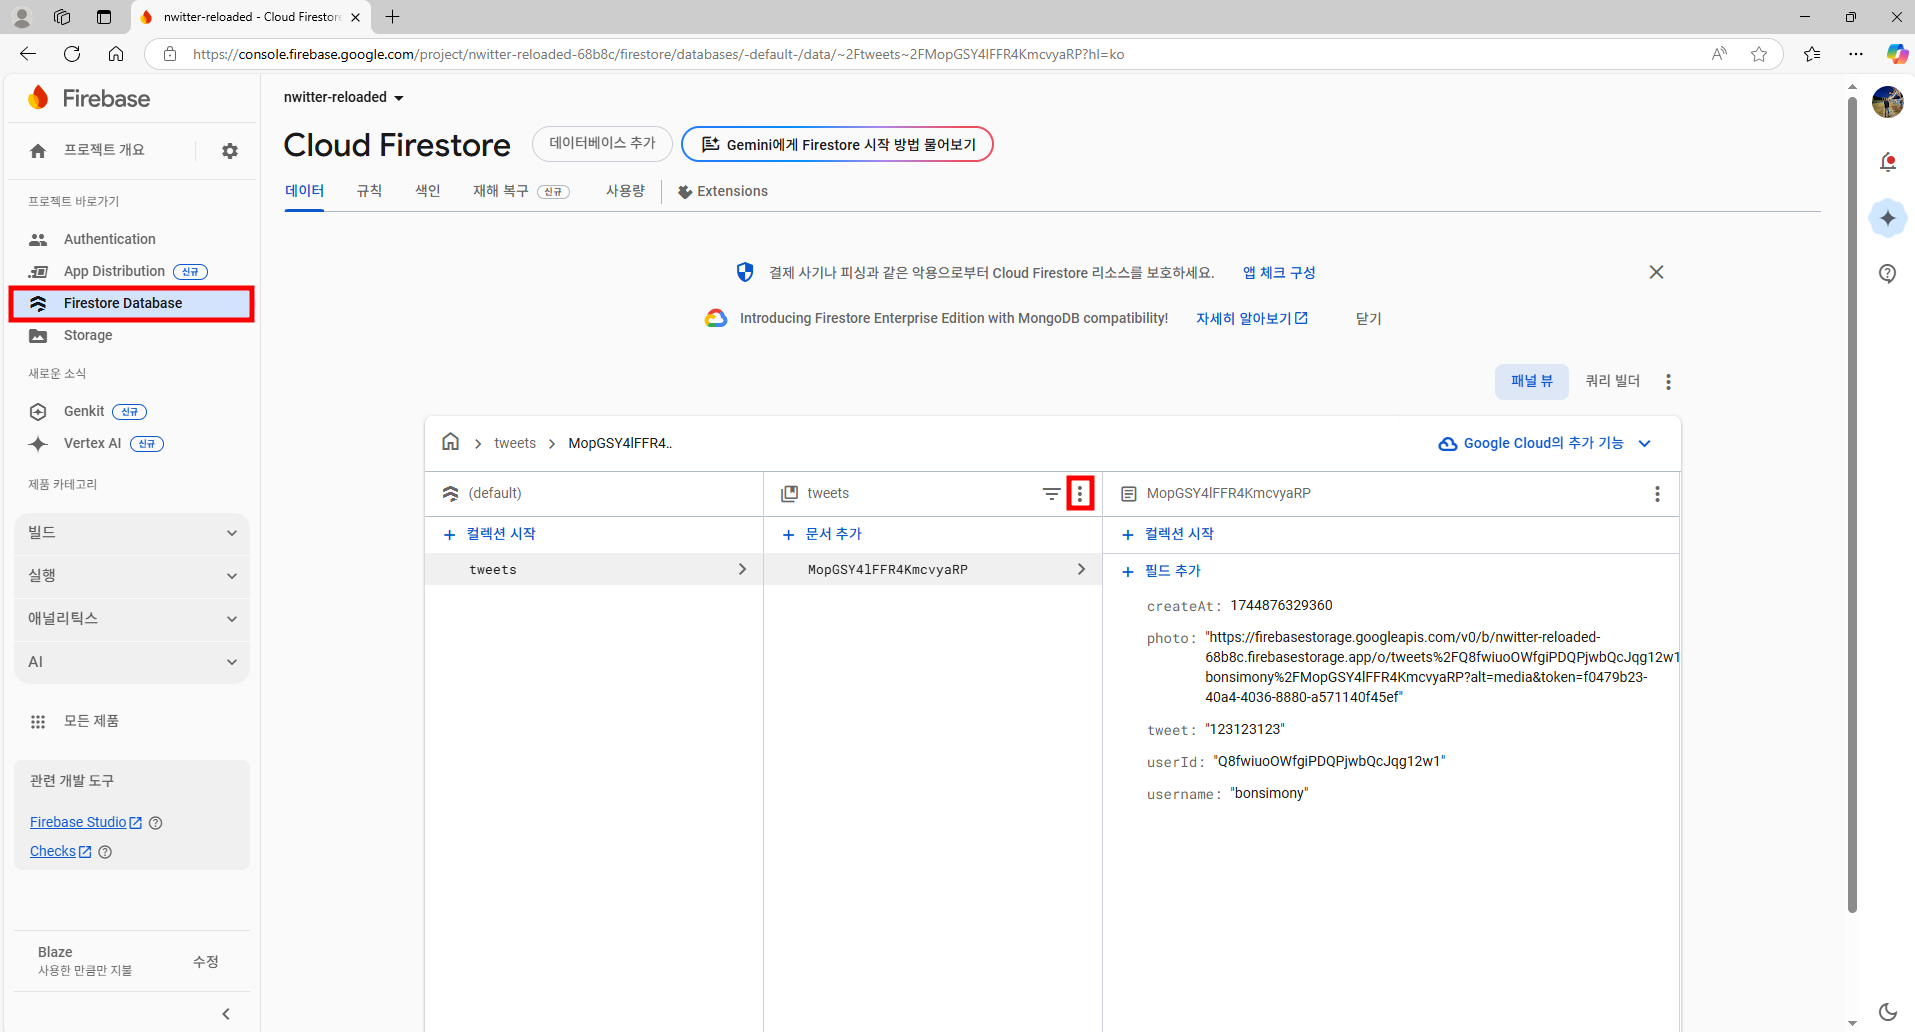Viewport: 1915px width, 1032px height.
Task: Open Firebase Studio link
Action: click(86, 822)
